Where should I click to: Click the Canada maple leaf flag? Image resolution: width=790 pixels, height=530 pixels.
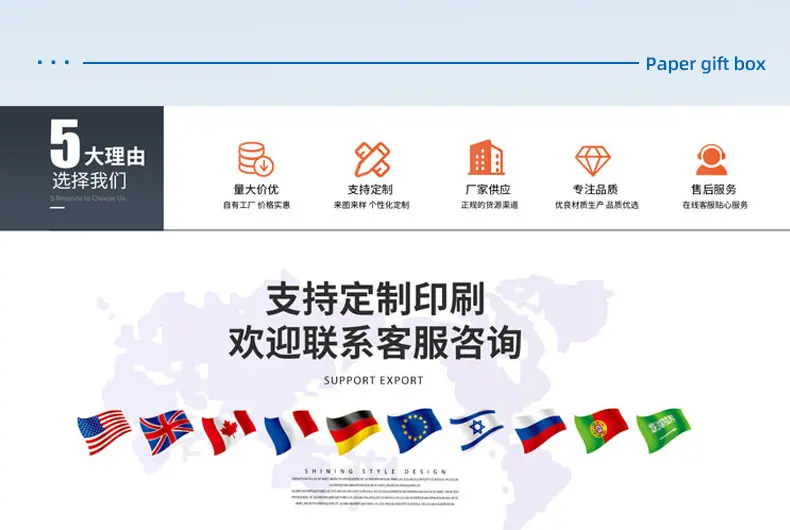click(229, 432)
